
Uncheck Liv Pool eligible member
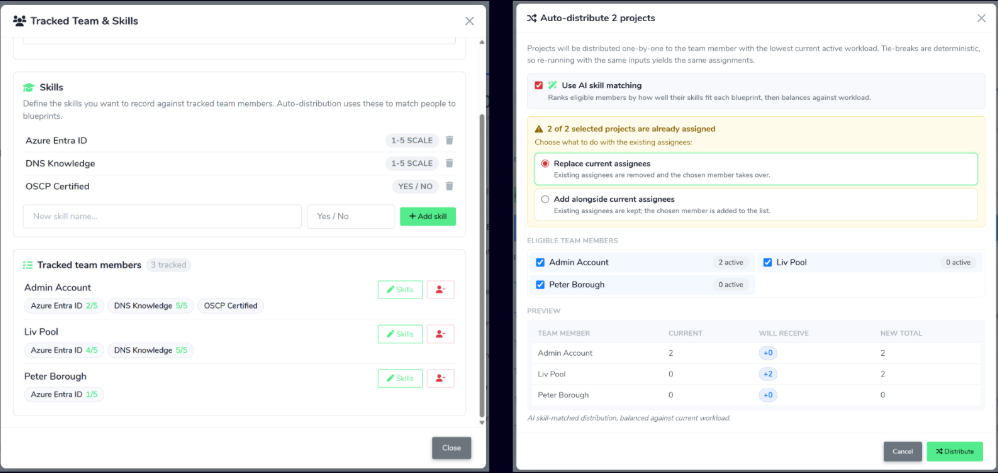click(x=768, y=262)
